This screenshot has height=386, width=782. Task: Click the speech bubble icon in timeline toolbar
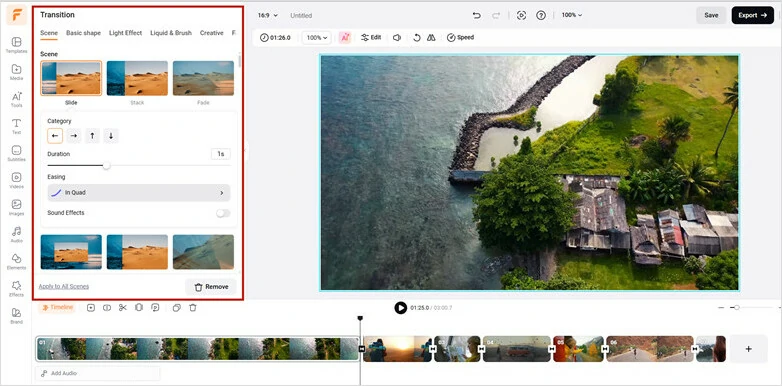click(156, 308)
